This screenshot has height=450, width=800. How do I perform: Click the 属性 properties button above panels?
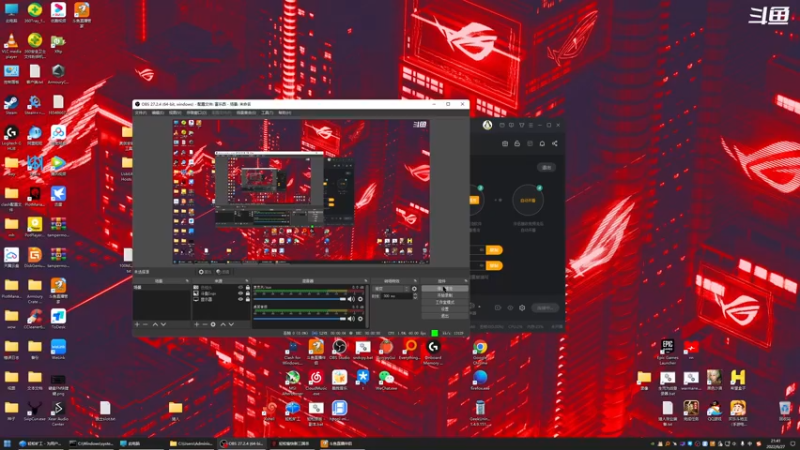[x=205, y=272]
